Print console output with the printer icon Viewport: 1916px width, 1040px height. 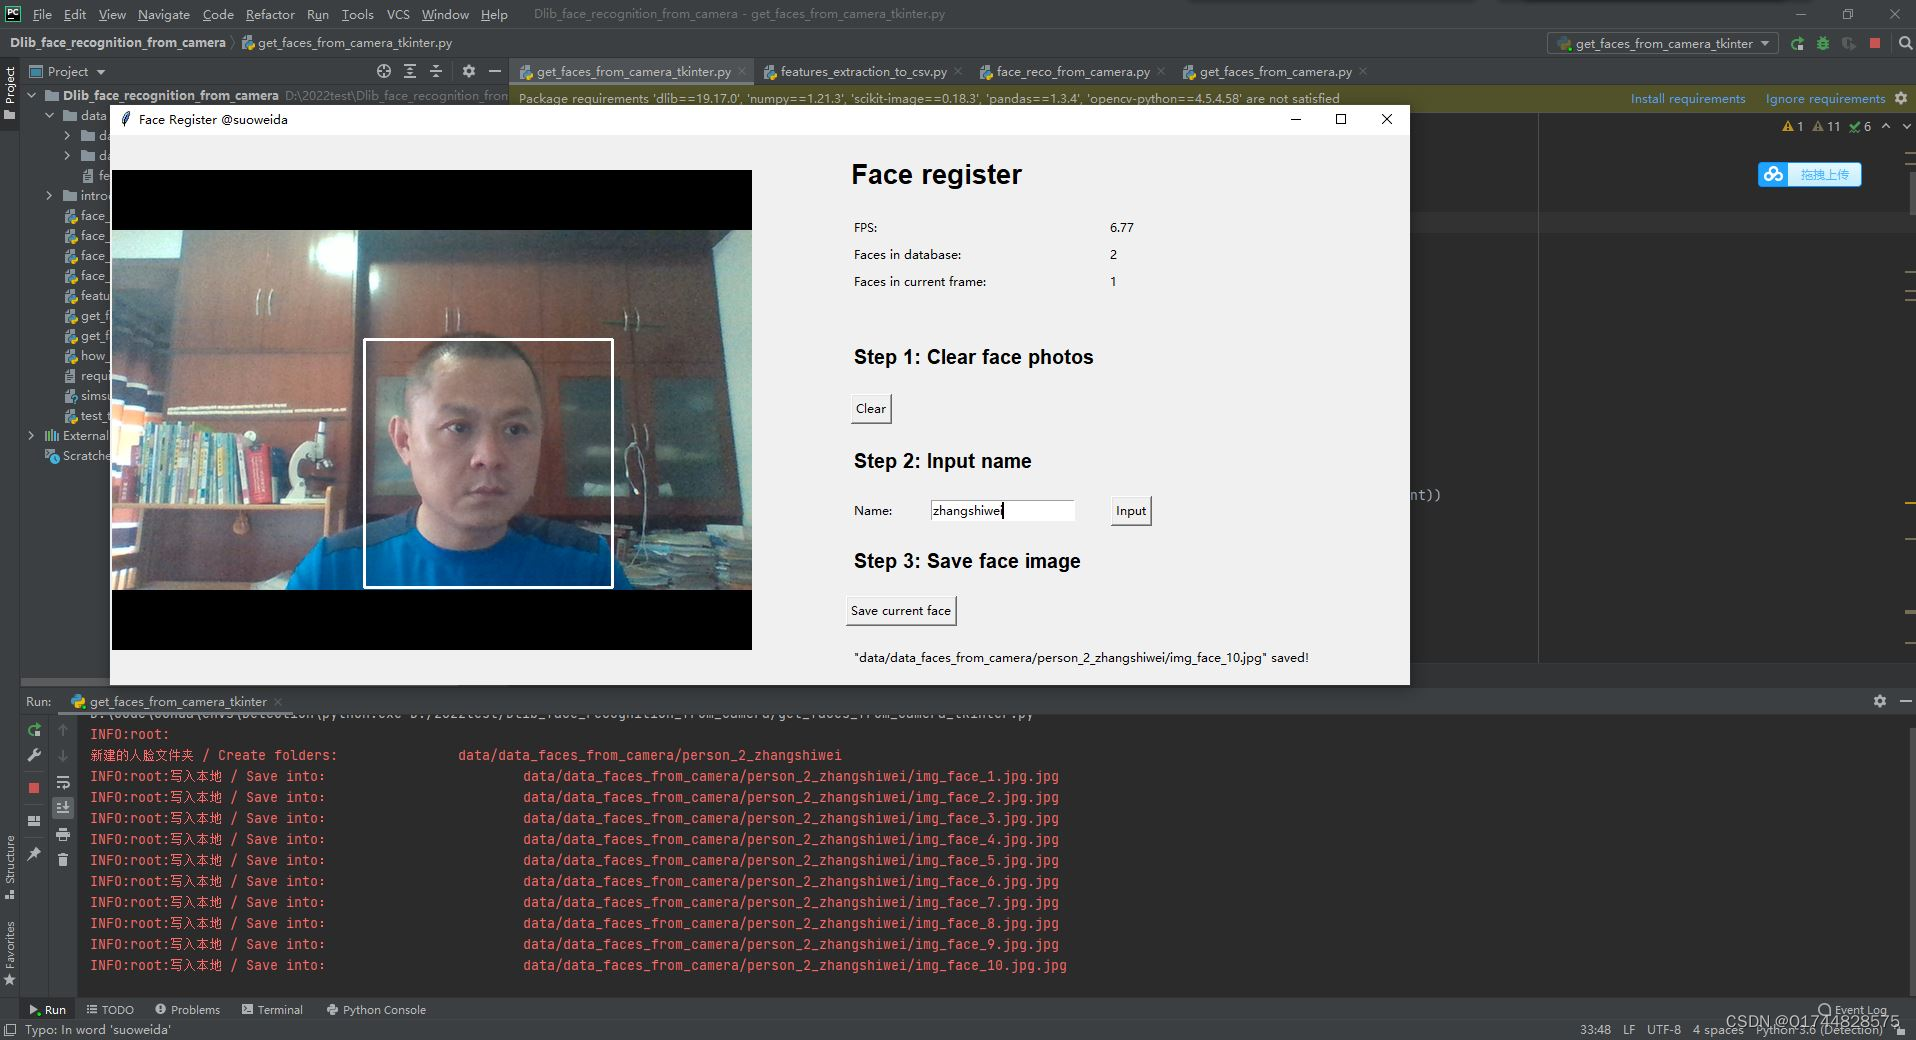coord(63,834)
